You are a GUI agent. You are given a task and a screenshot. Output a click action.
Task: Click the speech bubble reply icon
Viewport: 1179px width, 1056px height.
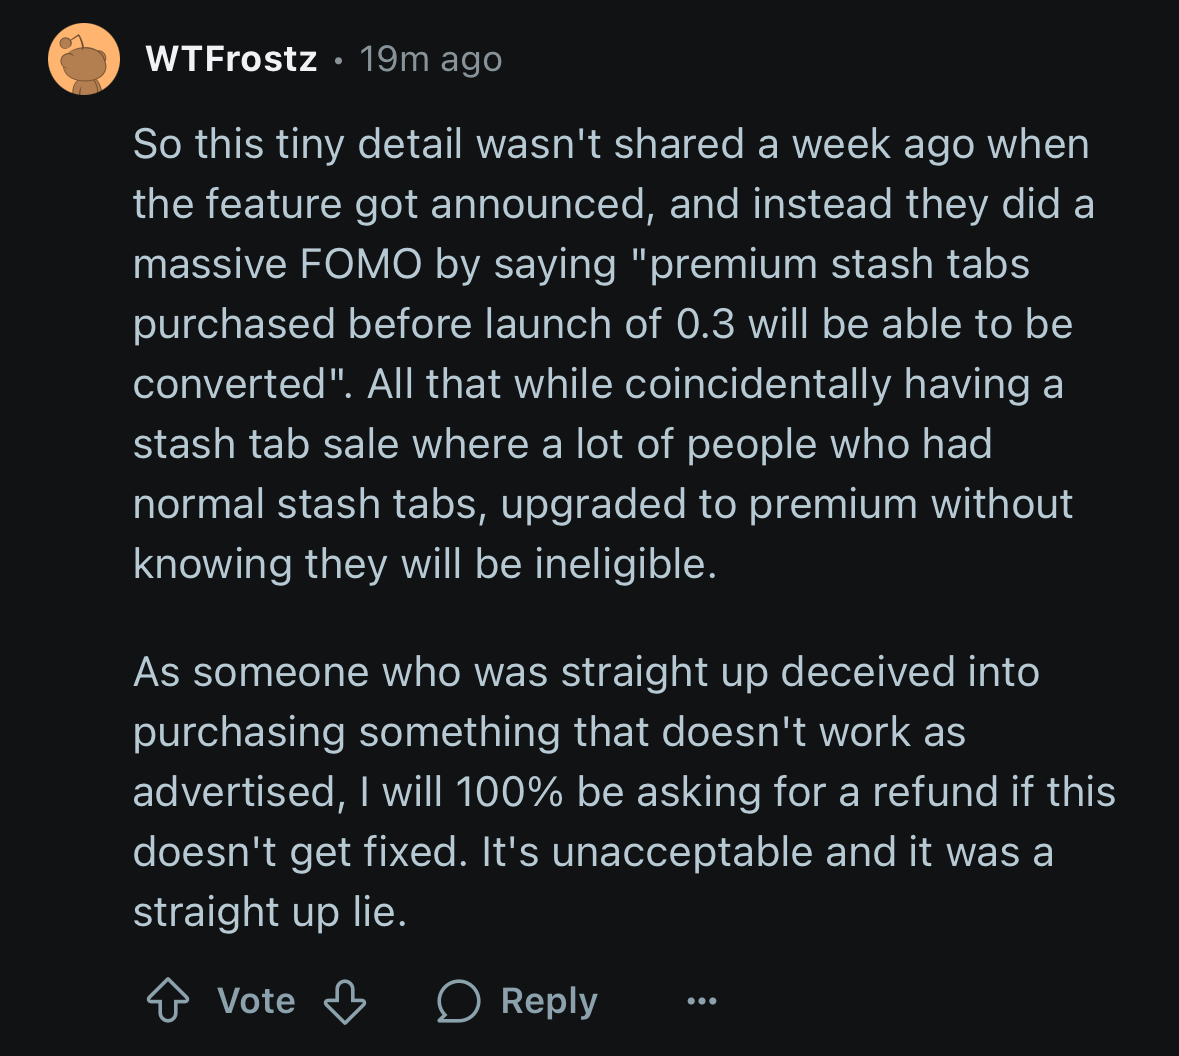click(x=458, y=1001)
